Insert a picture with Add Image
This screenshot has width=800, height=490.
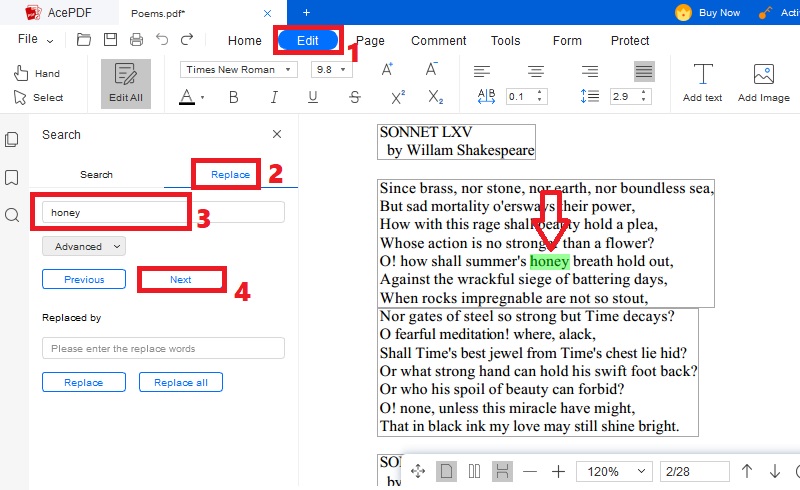click(763, 83)
